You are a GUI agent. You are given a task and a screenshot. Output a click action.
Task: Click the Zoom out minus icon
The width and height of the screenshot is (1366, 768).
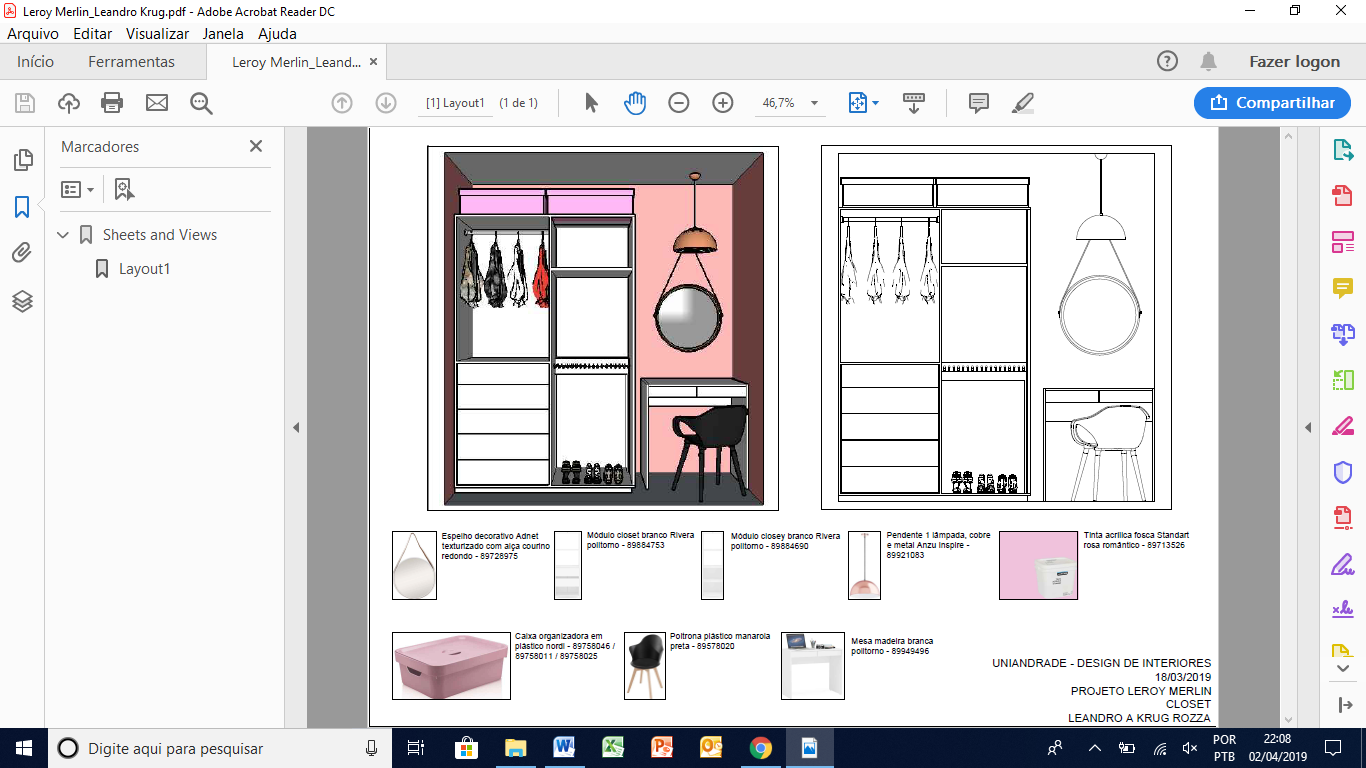click(679, 103)
